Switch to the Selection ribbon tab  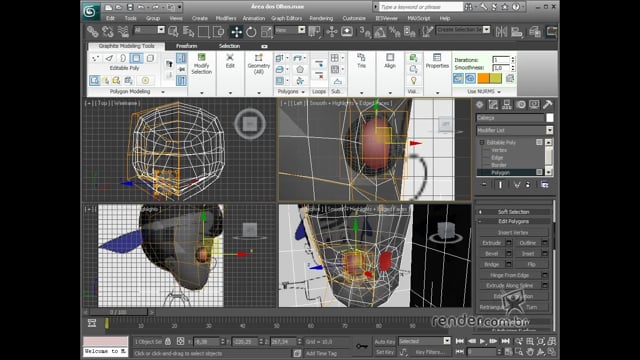click(229, 46)
